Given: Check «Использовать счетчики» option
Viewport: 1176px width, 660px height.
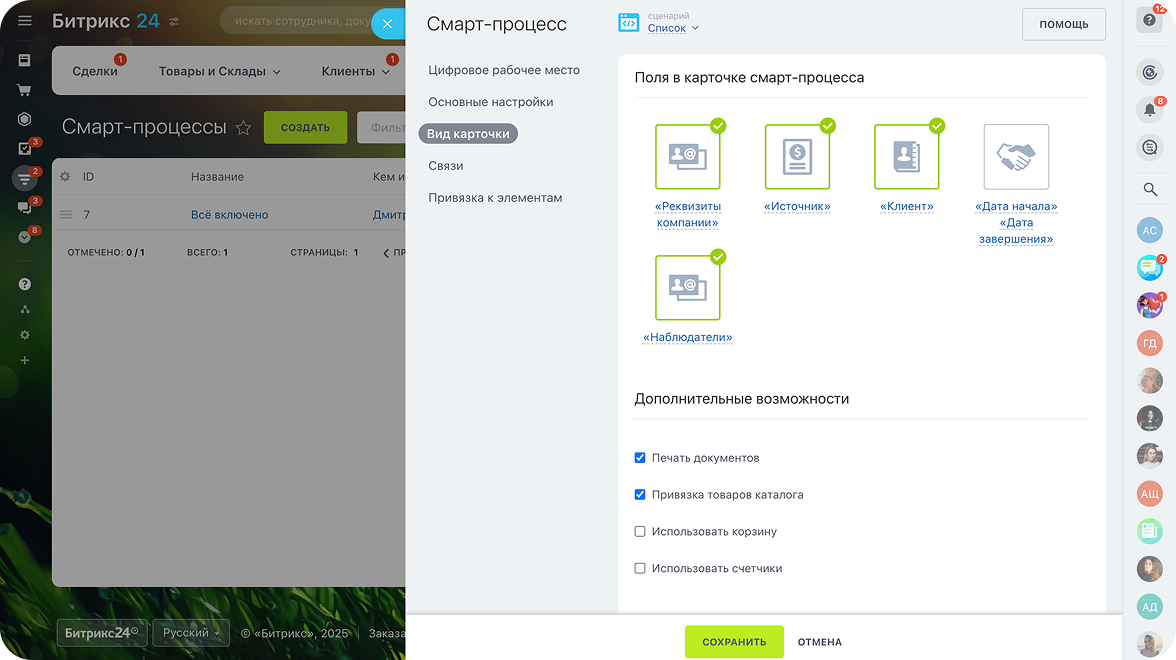Looking at the screenshot, I should point(640,569).
